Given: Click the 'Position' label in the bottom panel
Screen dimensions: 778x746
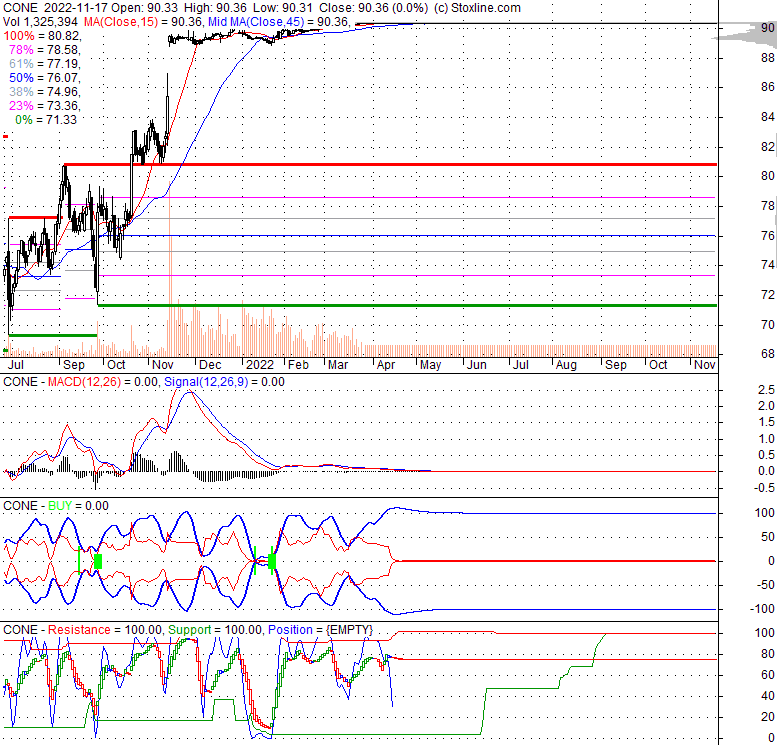Looking at the screenshot, I should point(290,630).
